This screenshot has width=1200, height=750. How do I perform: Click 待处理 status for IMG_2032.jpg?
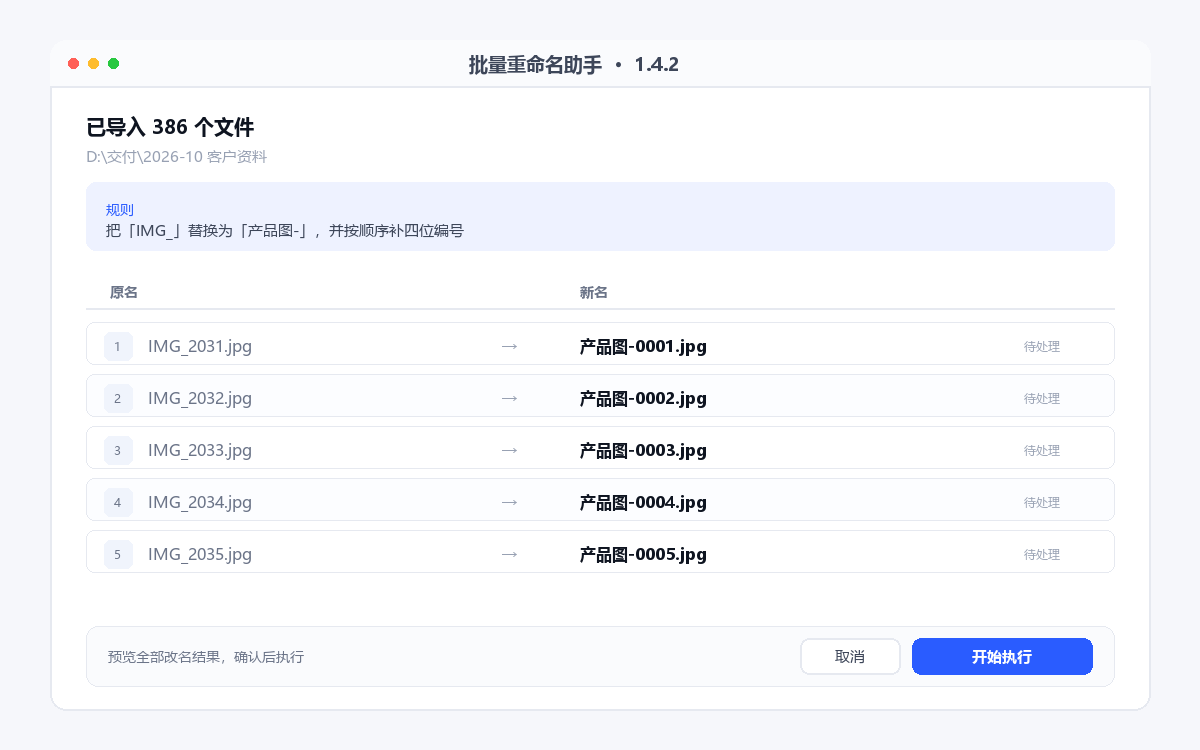coord(1041,399)
